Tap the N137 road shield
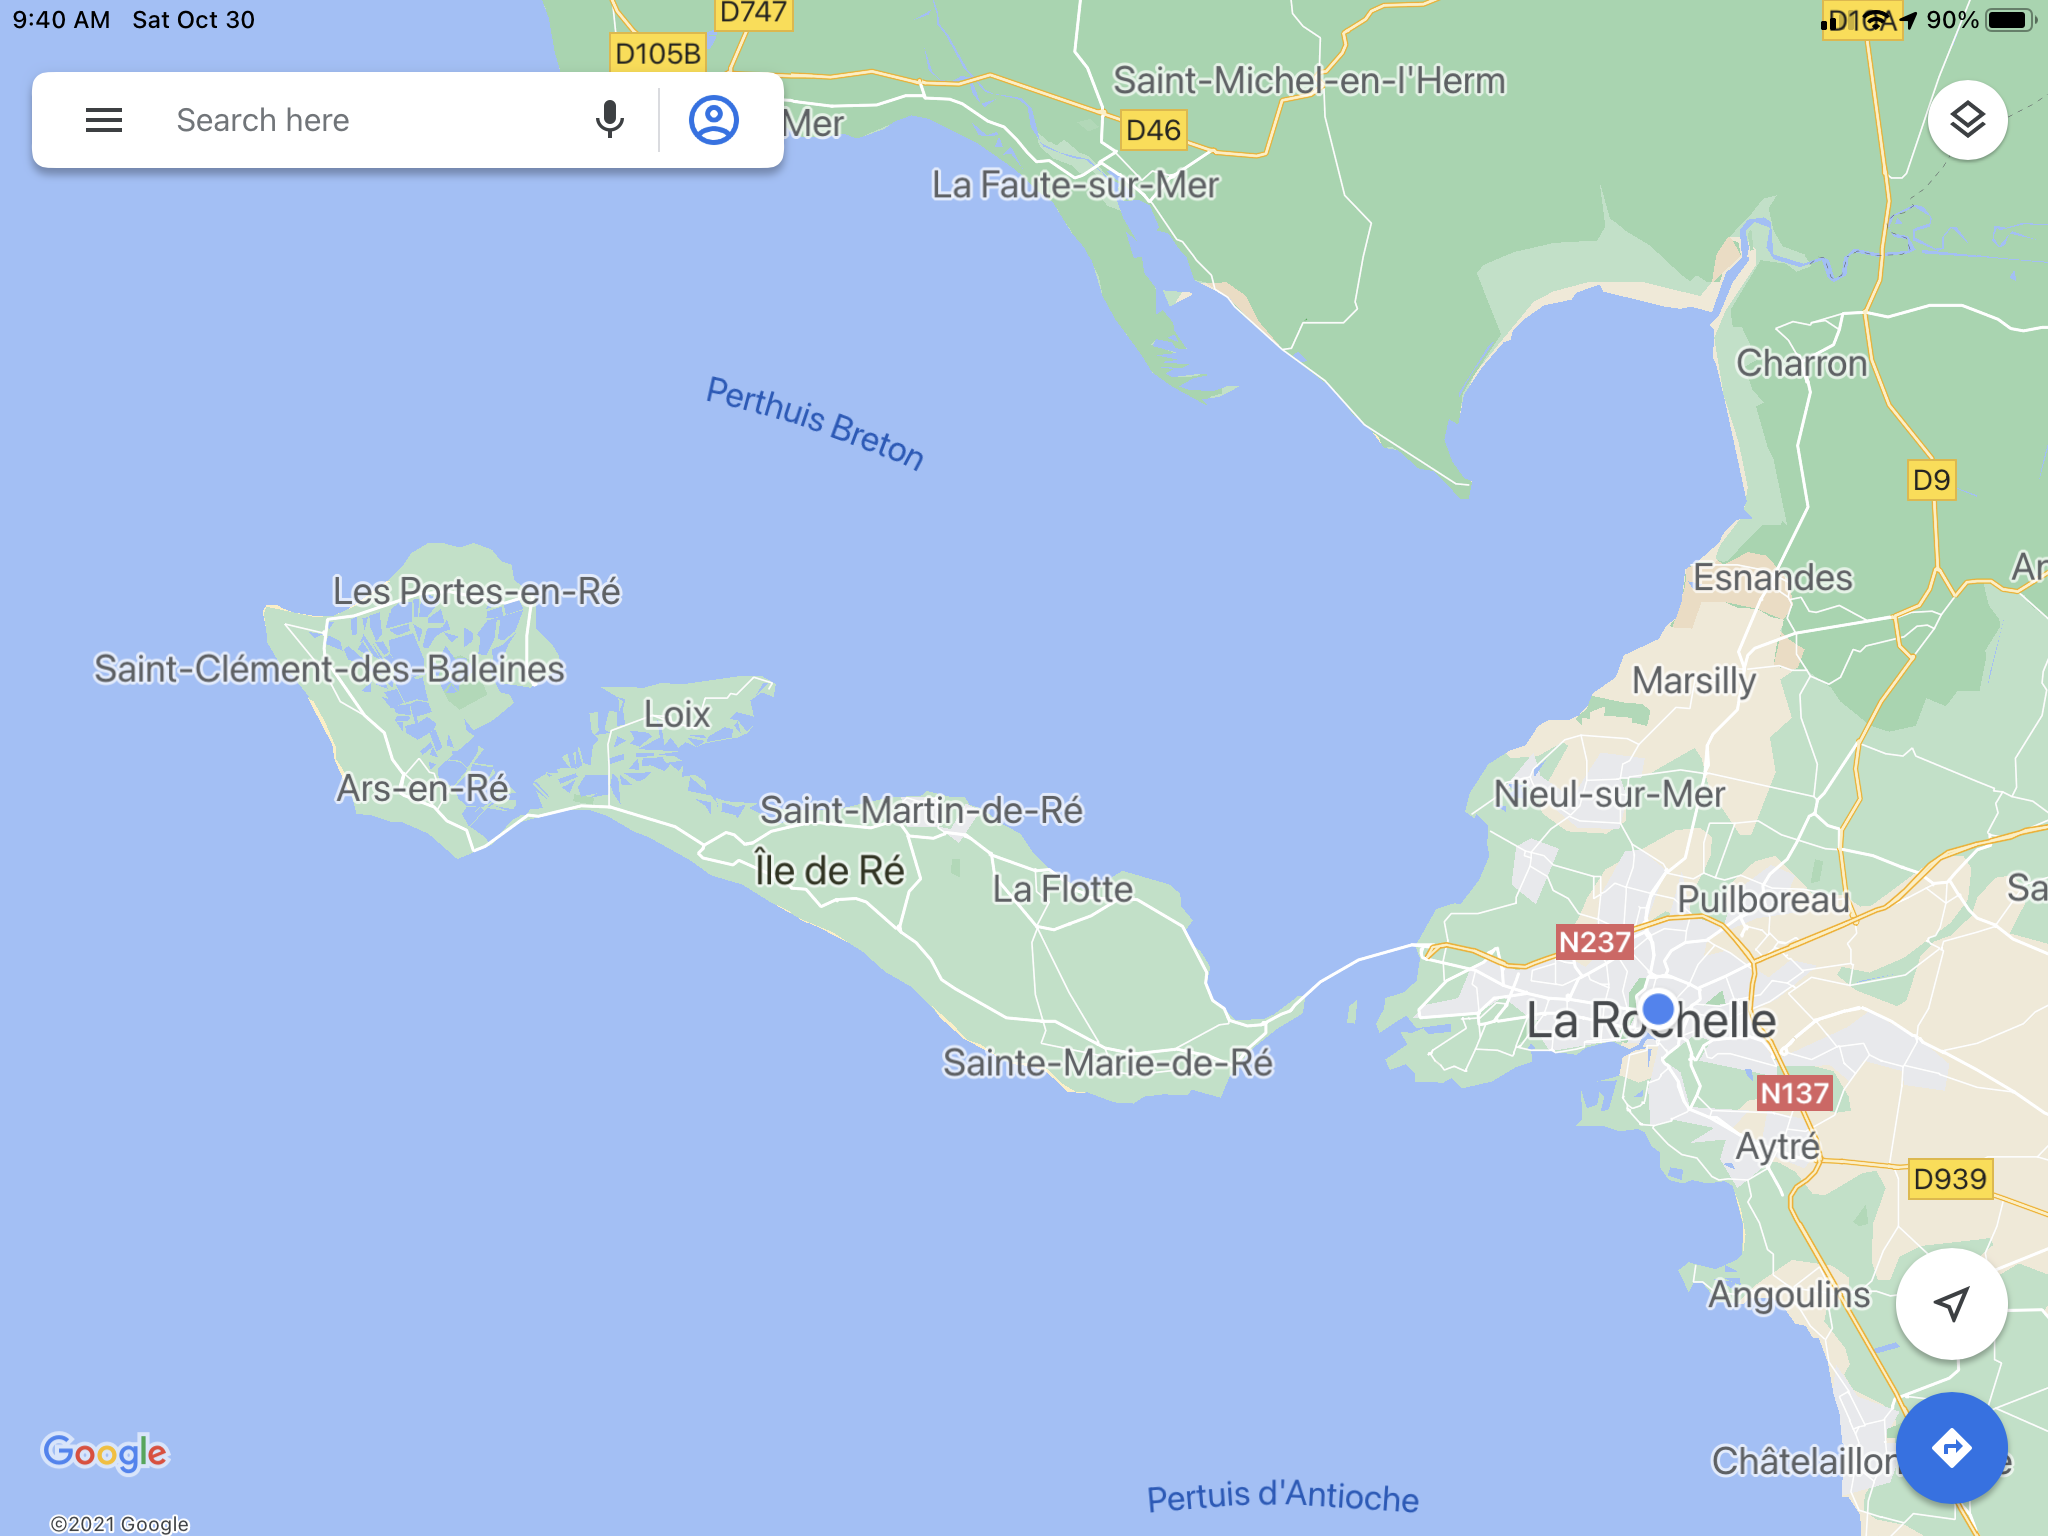 point(1794,1093)
